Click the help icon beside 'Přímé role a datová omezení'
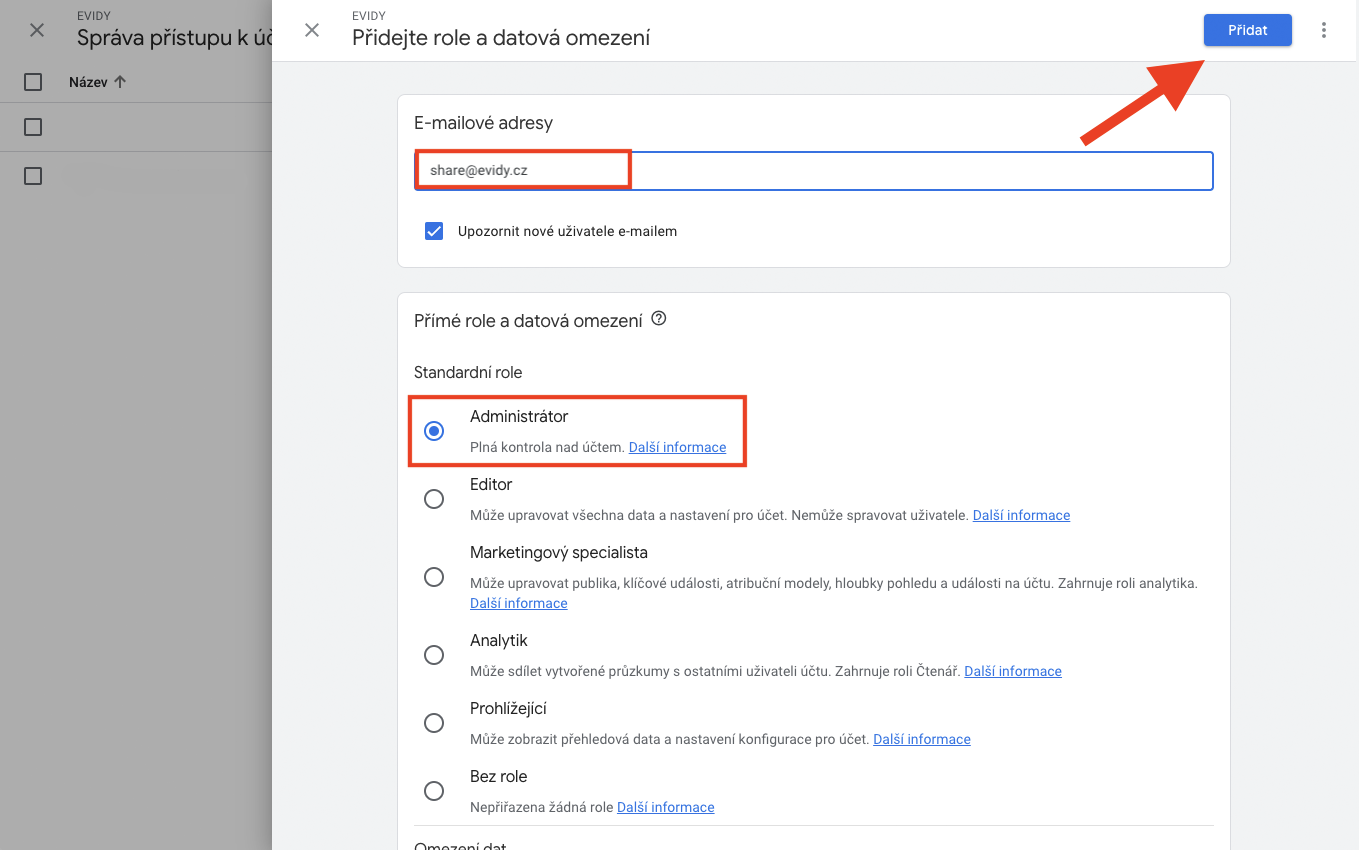This screenshot has width=1359, height=850. pyautogui.click(x=658, y=320)
